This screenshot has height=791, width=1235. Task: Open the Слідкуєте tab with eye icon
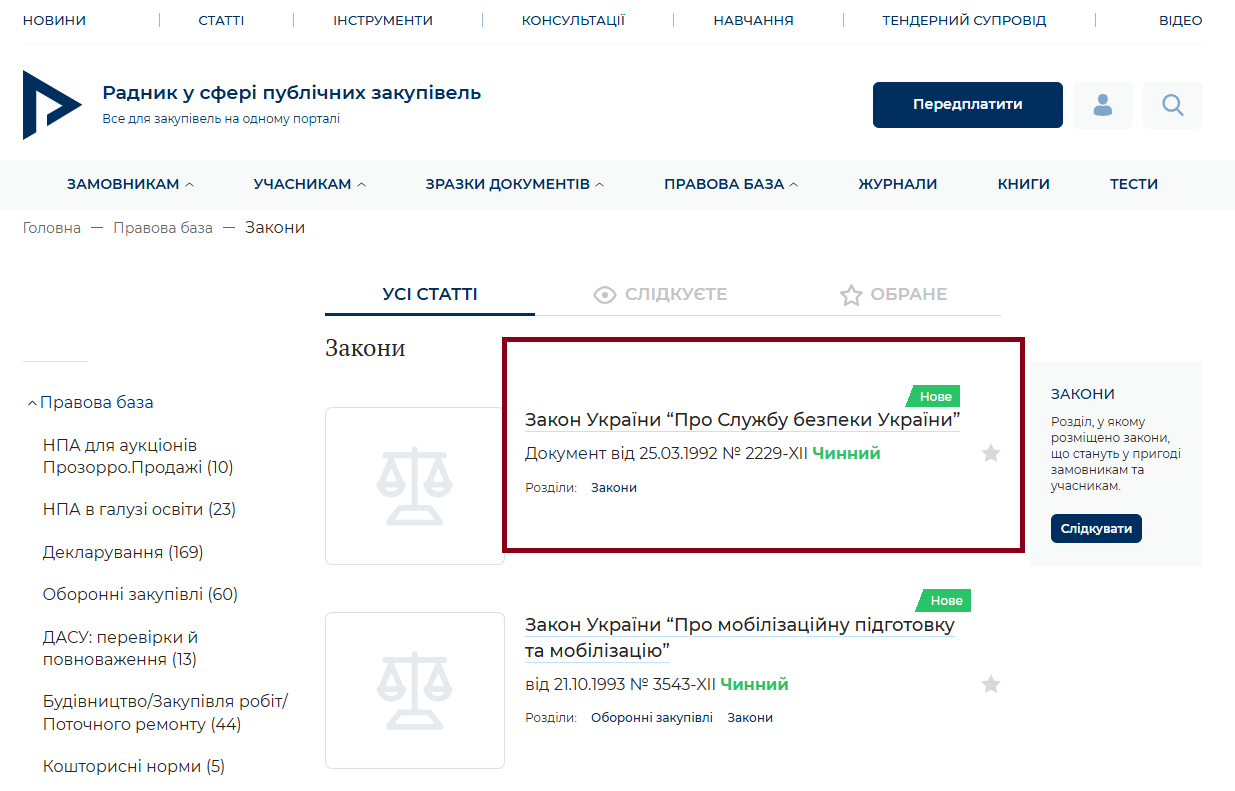(660, 295)
